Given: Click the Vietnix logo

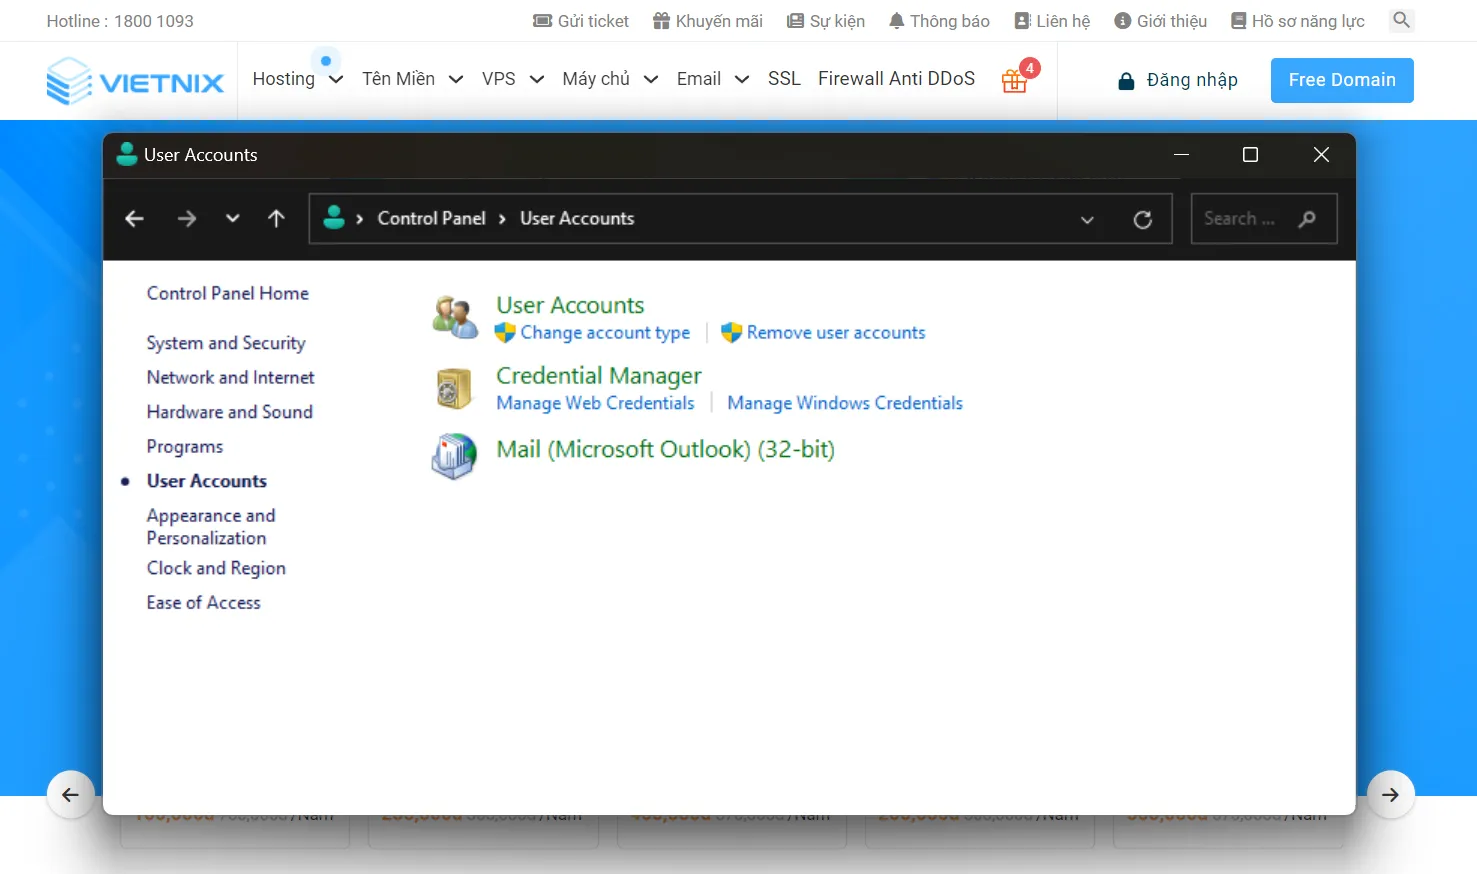Looking at the screenshot, I should click(x=136, y=81).
